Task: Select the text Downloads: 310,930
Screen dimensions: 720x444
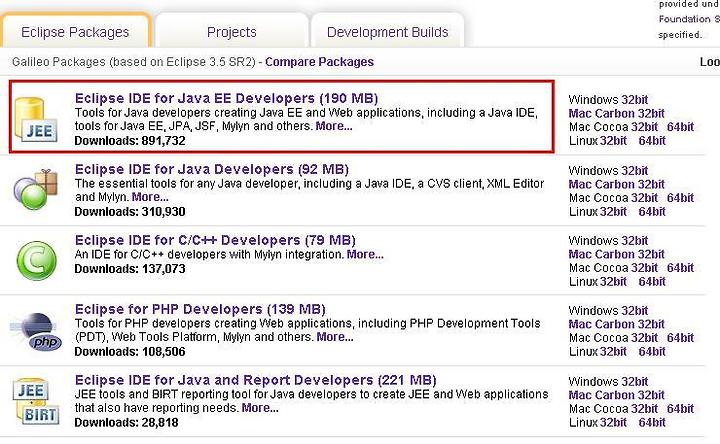Action: (130, 212)
